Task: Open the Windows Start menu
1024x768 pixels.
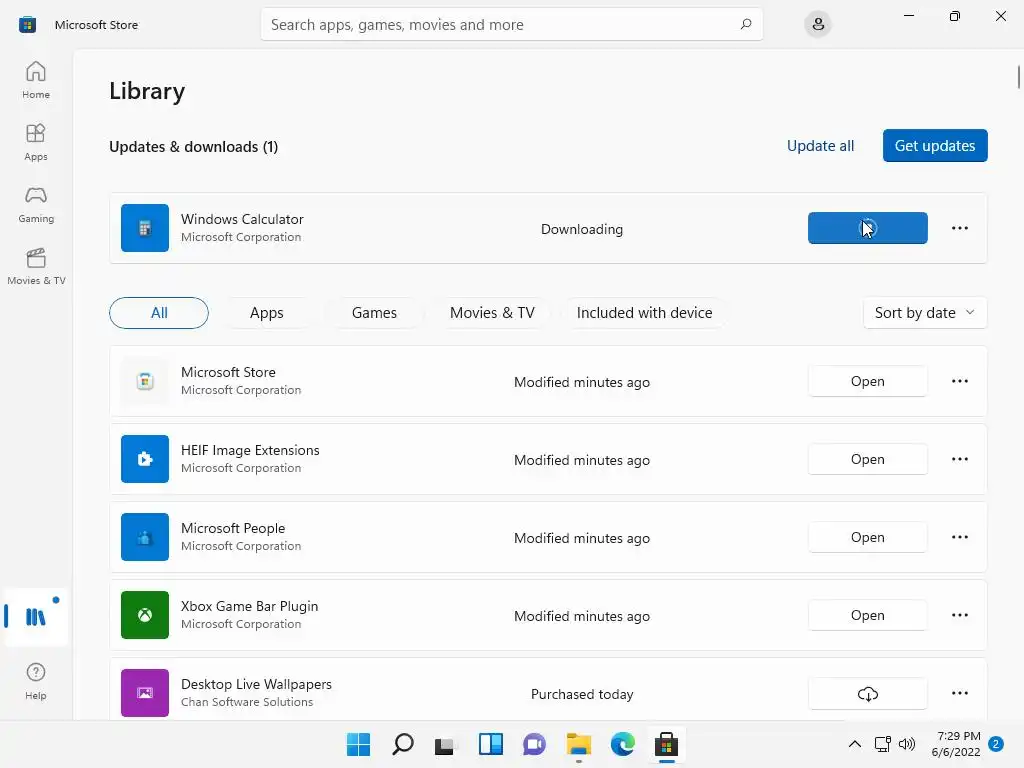Action: point(358,744)
